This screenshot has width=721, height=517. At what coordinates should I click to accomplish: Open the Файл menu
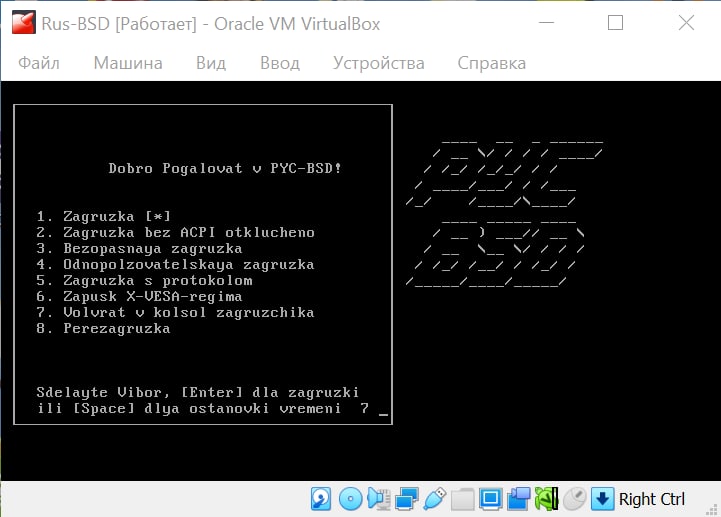[x=39, y=63]
